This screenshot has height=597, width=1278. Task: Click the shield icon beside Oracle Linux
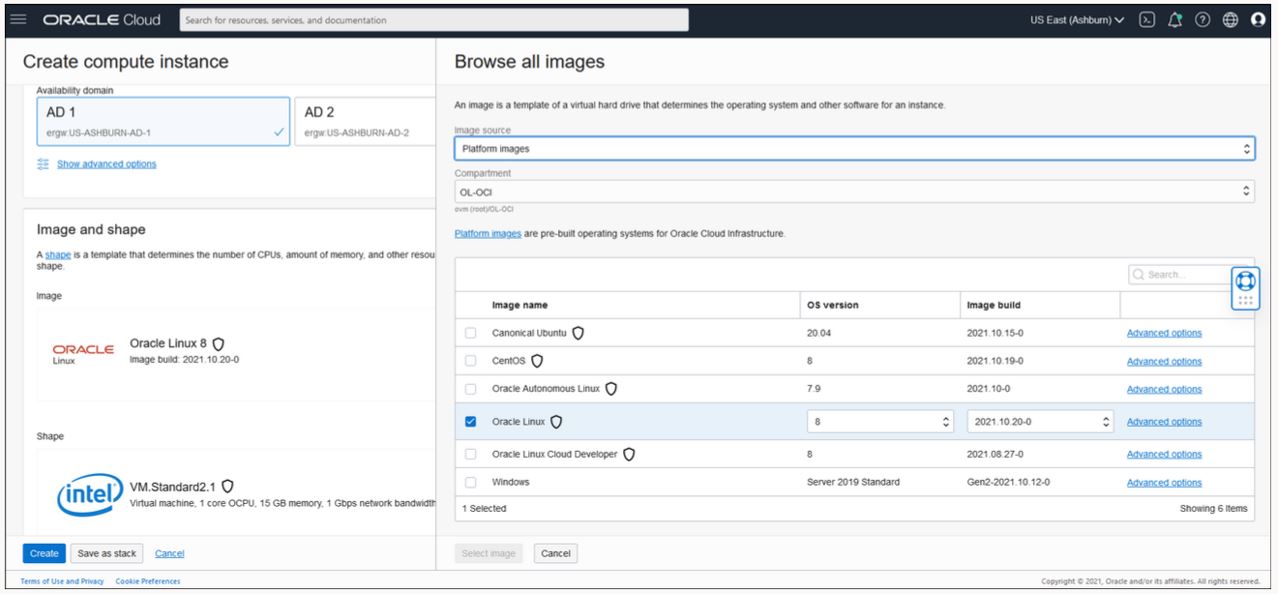pyautogui.click(x=558, y=421)
